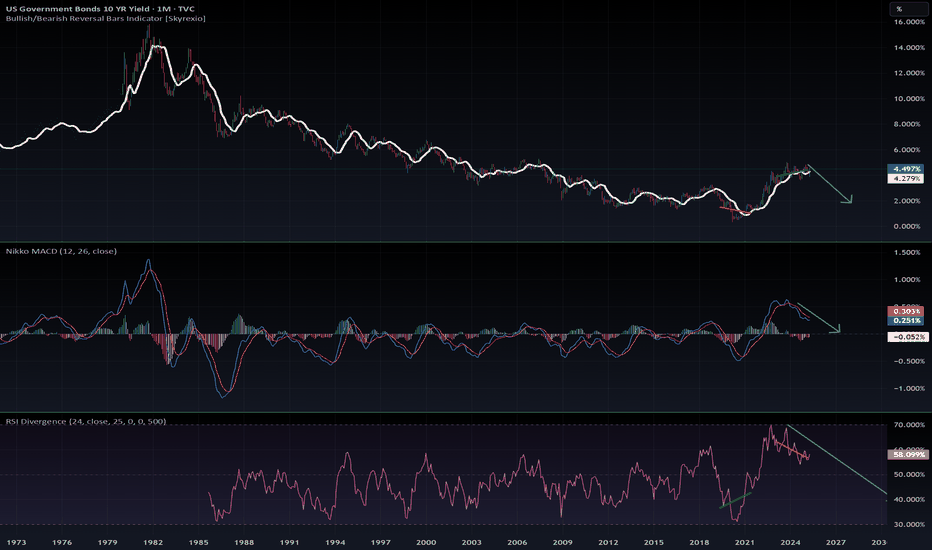Click the 16.000% price axis label
The height and width of the screenshot is (550, 932).
coord(909,21)
